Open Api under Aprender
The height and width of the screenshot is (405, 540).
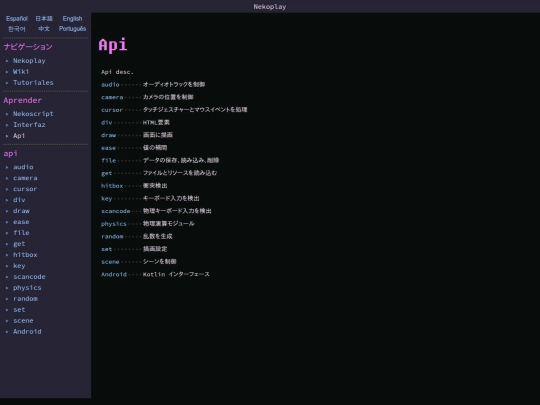[x=19, y=136]
